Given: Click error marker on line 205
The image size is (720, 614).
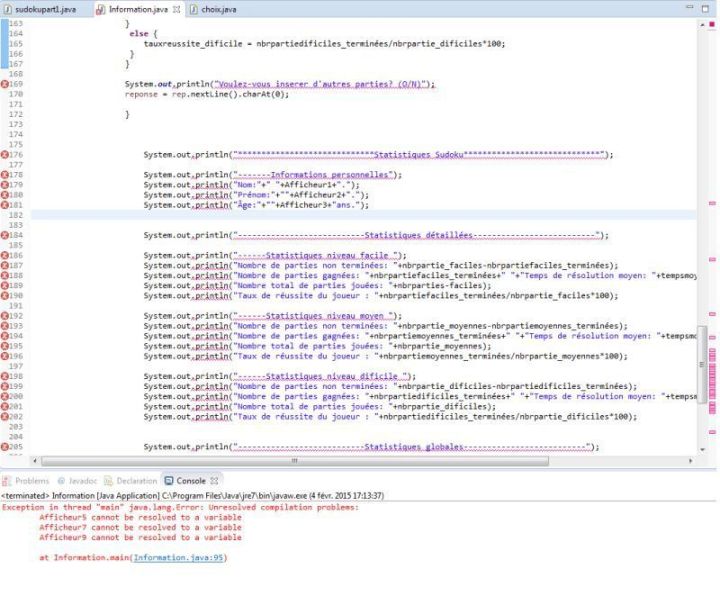Looking at the screenshot, I should (5, 446).
